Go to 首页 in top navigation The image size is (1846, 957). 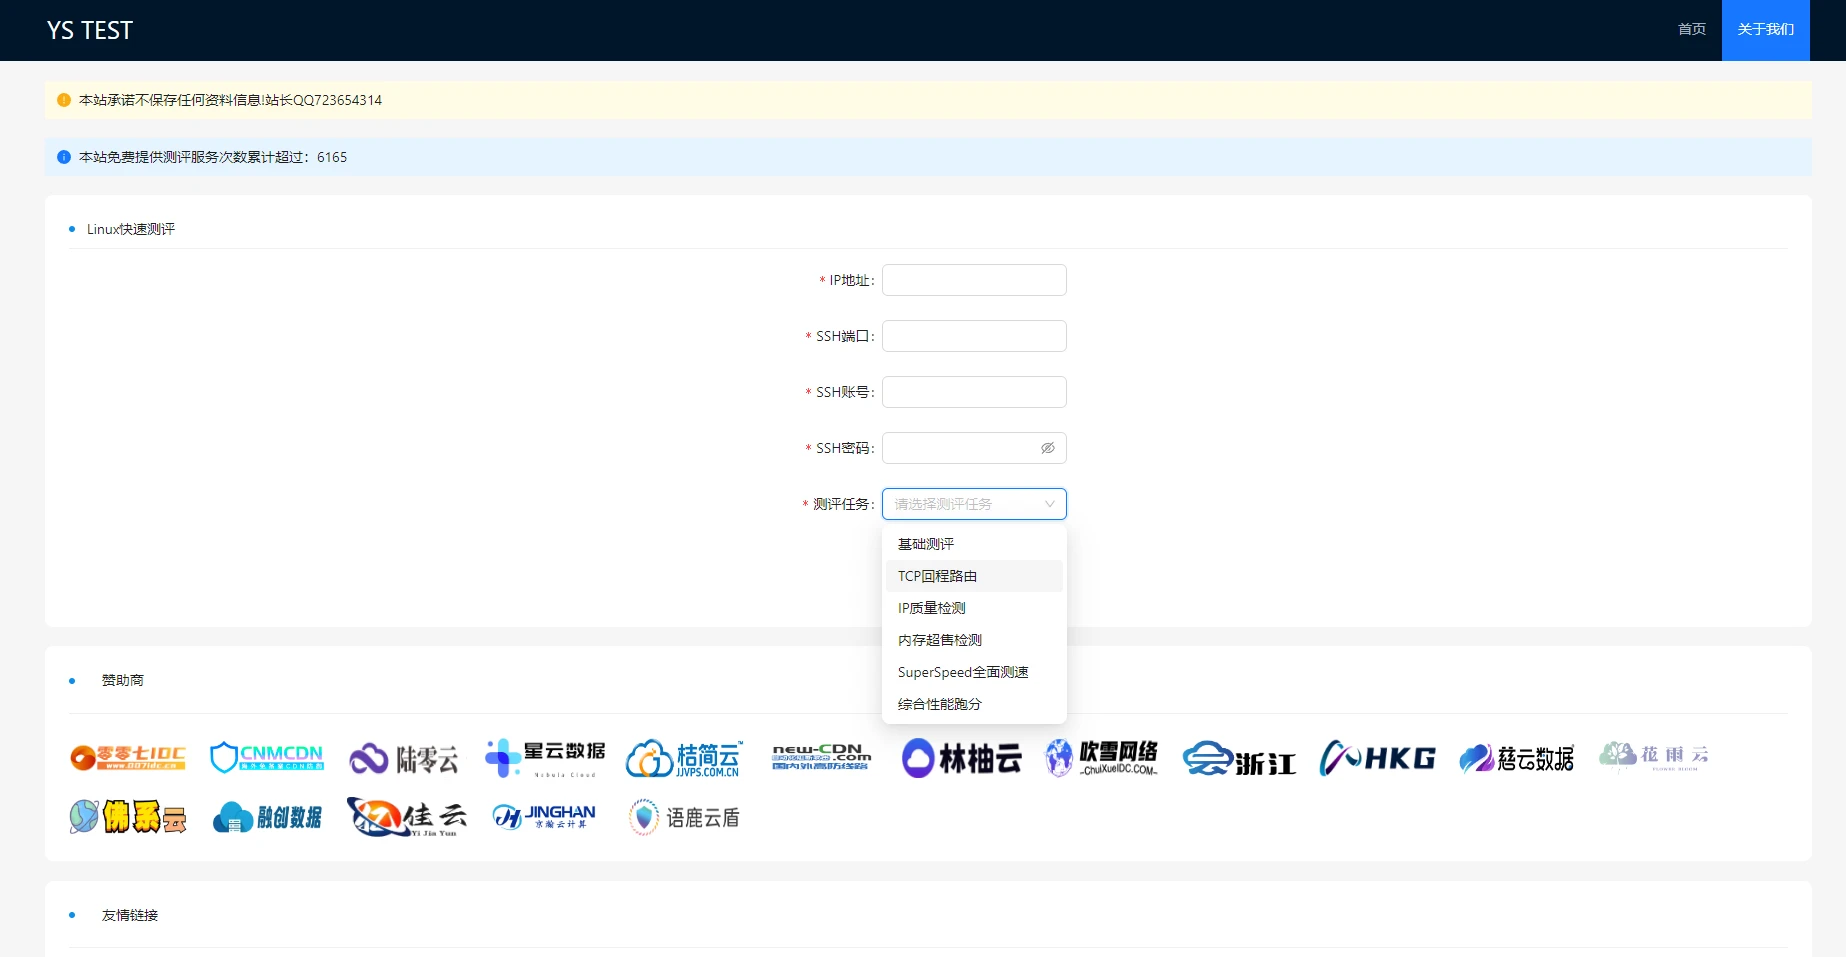tap(1691, 30)
